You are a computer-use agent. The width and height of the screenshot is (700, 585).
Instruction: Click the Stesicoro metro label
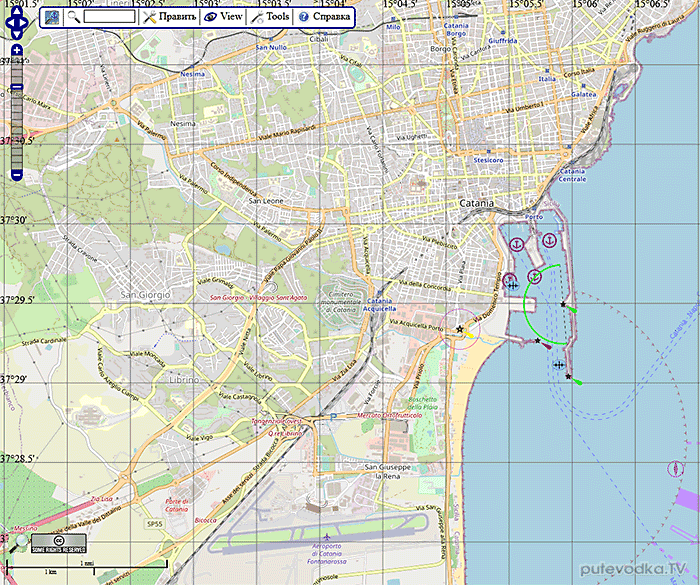pos(488,160)
